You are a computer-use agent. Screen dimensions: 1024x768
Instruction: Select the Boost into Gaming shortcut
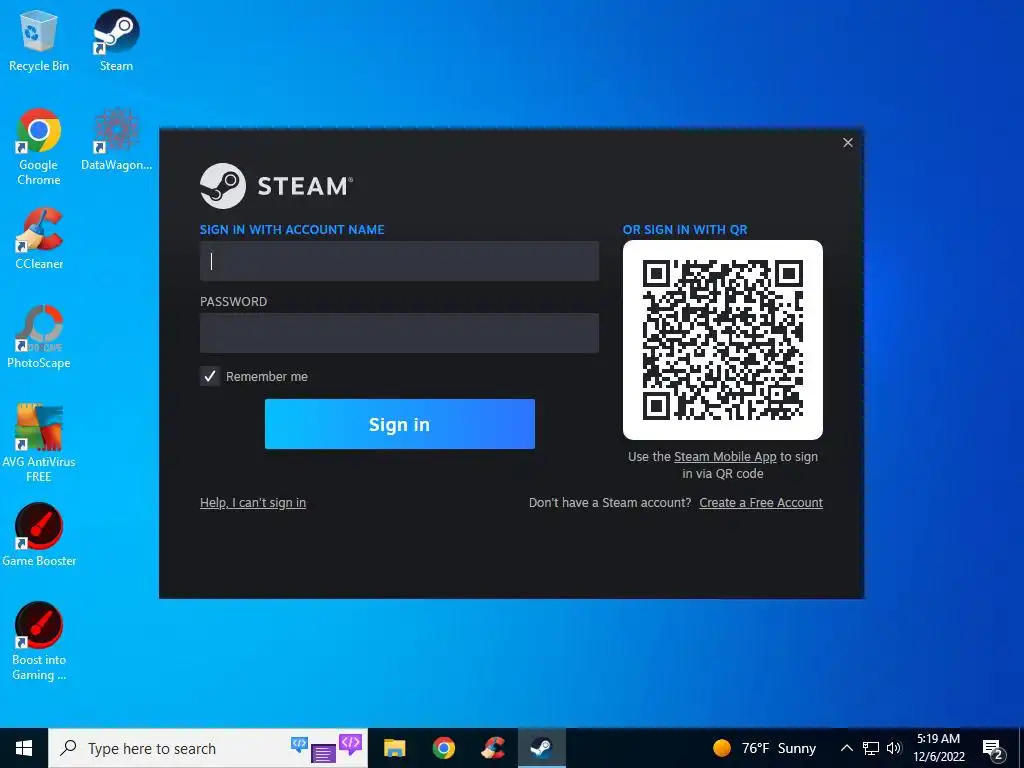click(39, 642)
